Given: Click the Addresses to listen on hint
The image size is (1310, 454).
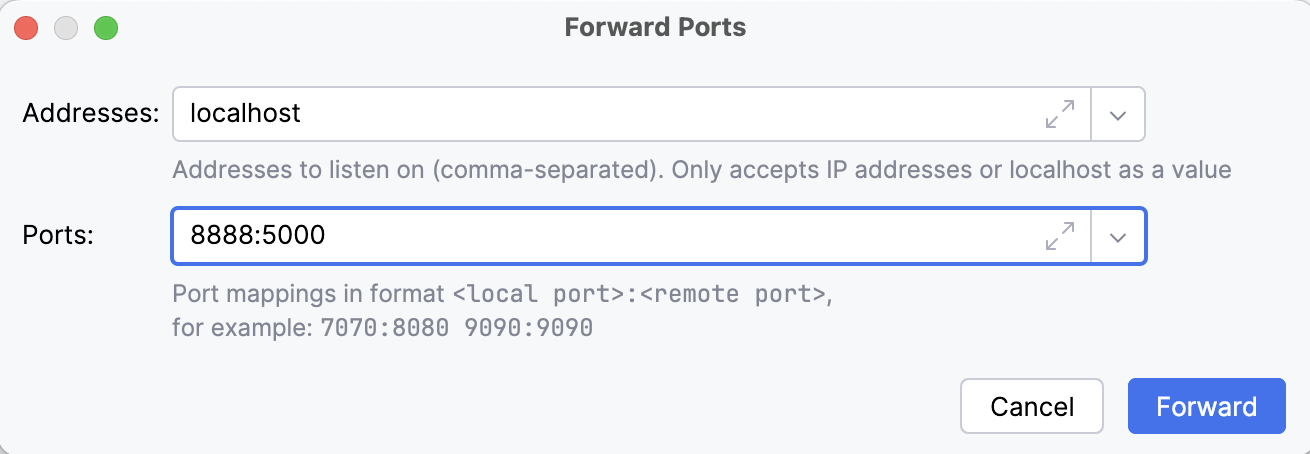Looking at the screenshot, I should (x=700, y=170).
